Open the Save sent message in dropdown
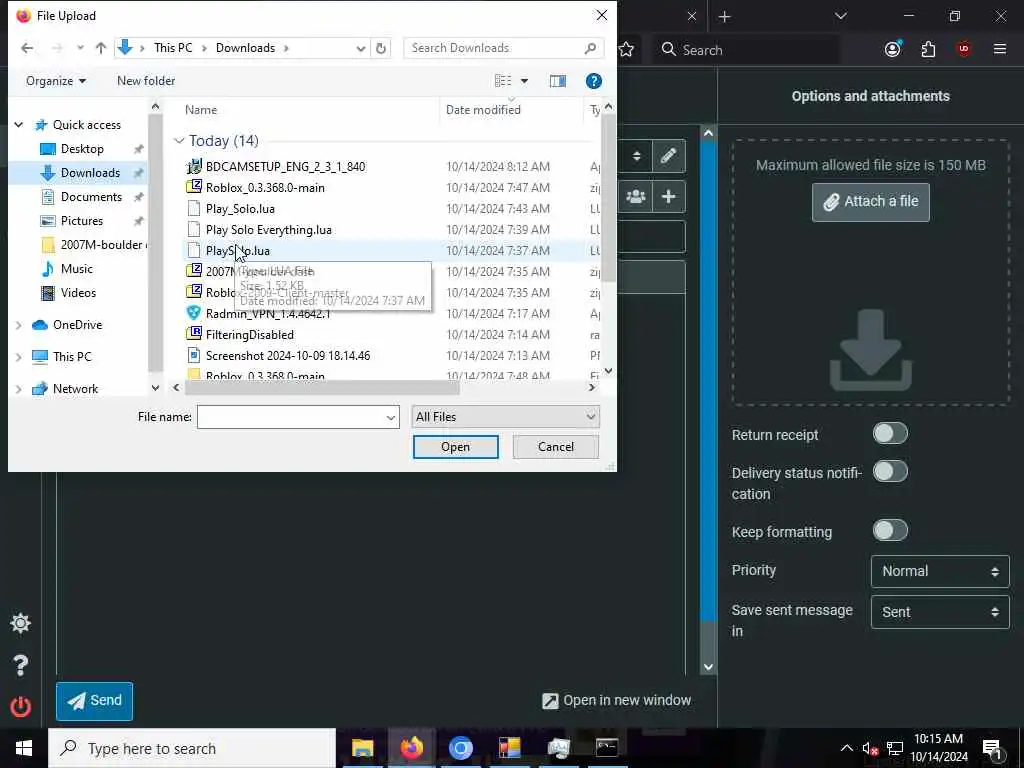The height and width of the screenshot is (768, 1024). (x=940, y=612)
